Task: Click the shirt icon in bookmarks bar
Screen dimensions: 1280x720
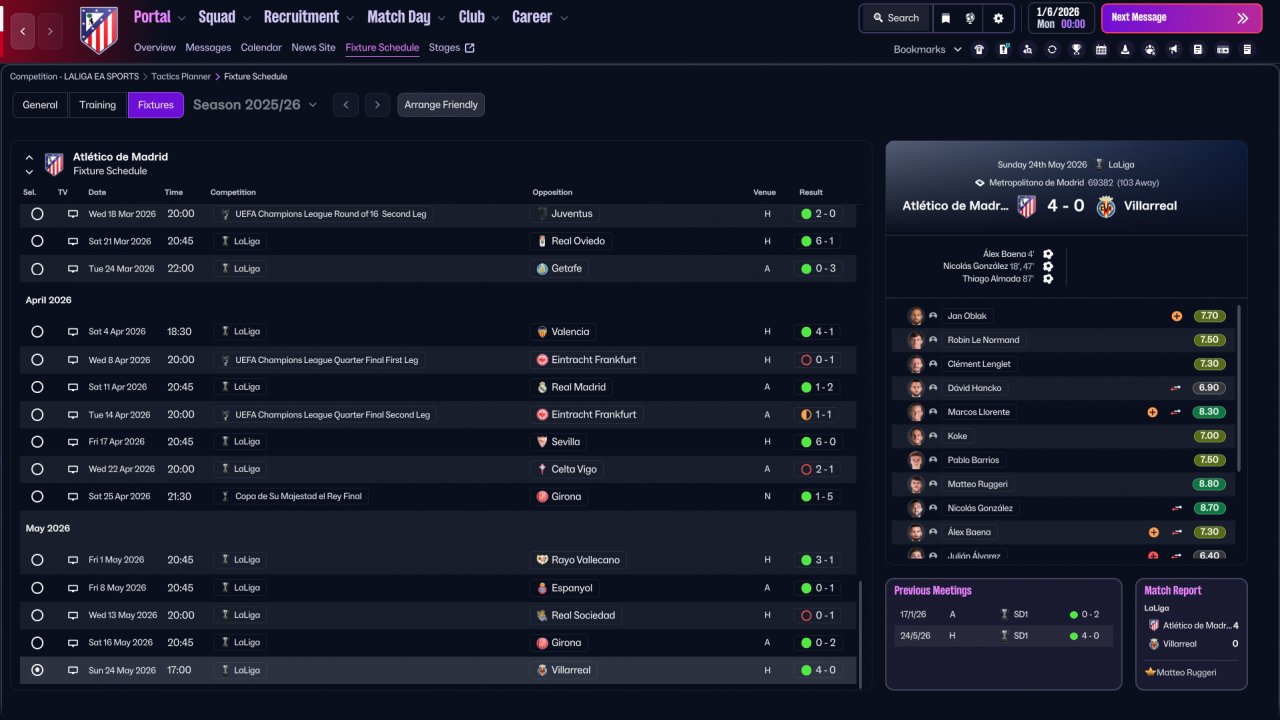Action: pos(979,49)
